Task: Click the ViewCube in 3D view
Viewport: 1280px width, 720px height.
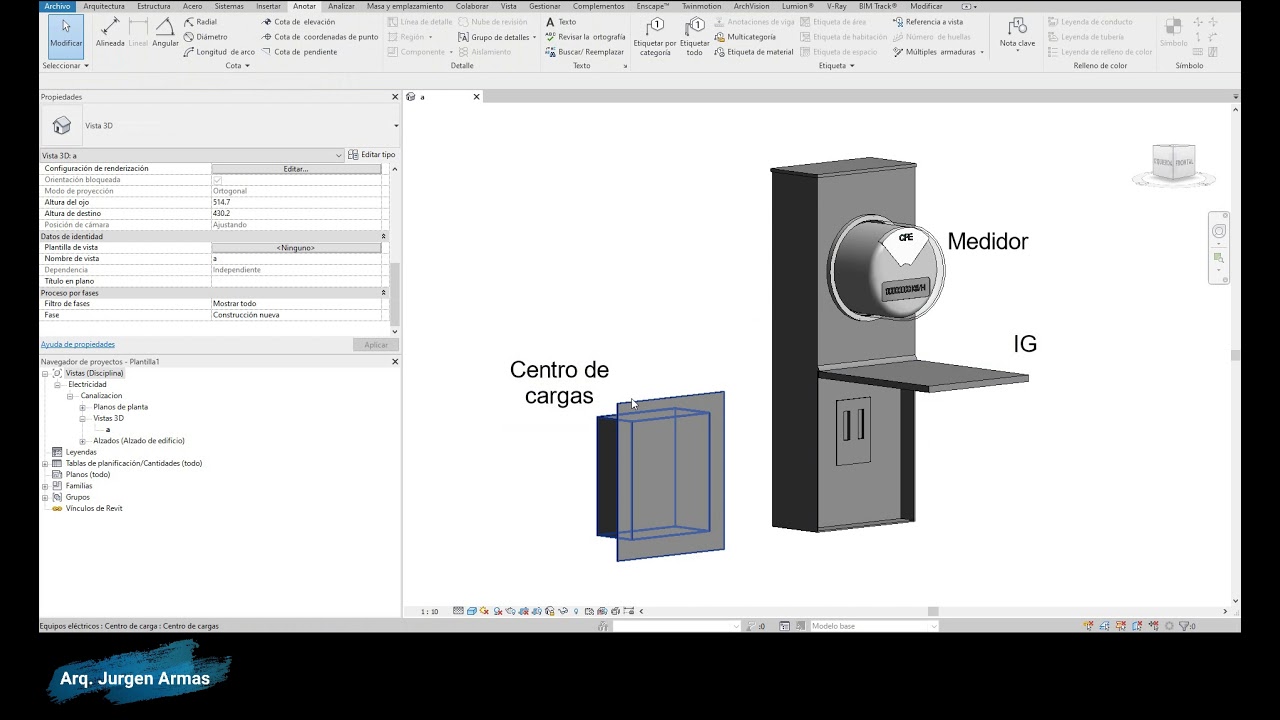Action: click(x=1173, y=163)
